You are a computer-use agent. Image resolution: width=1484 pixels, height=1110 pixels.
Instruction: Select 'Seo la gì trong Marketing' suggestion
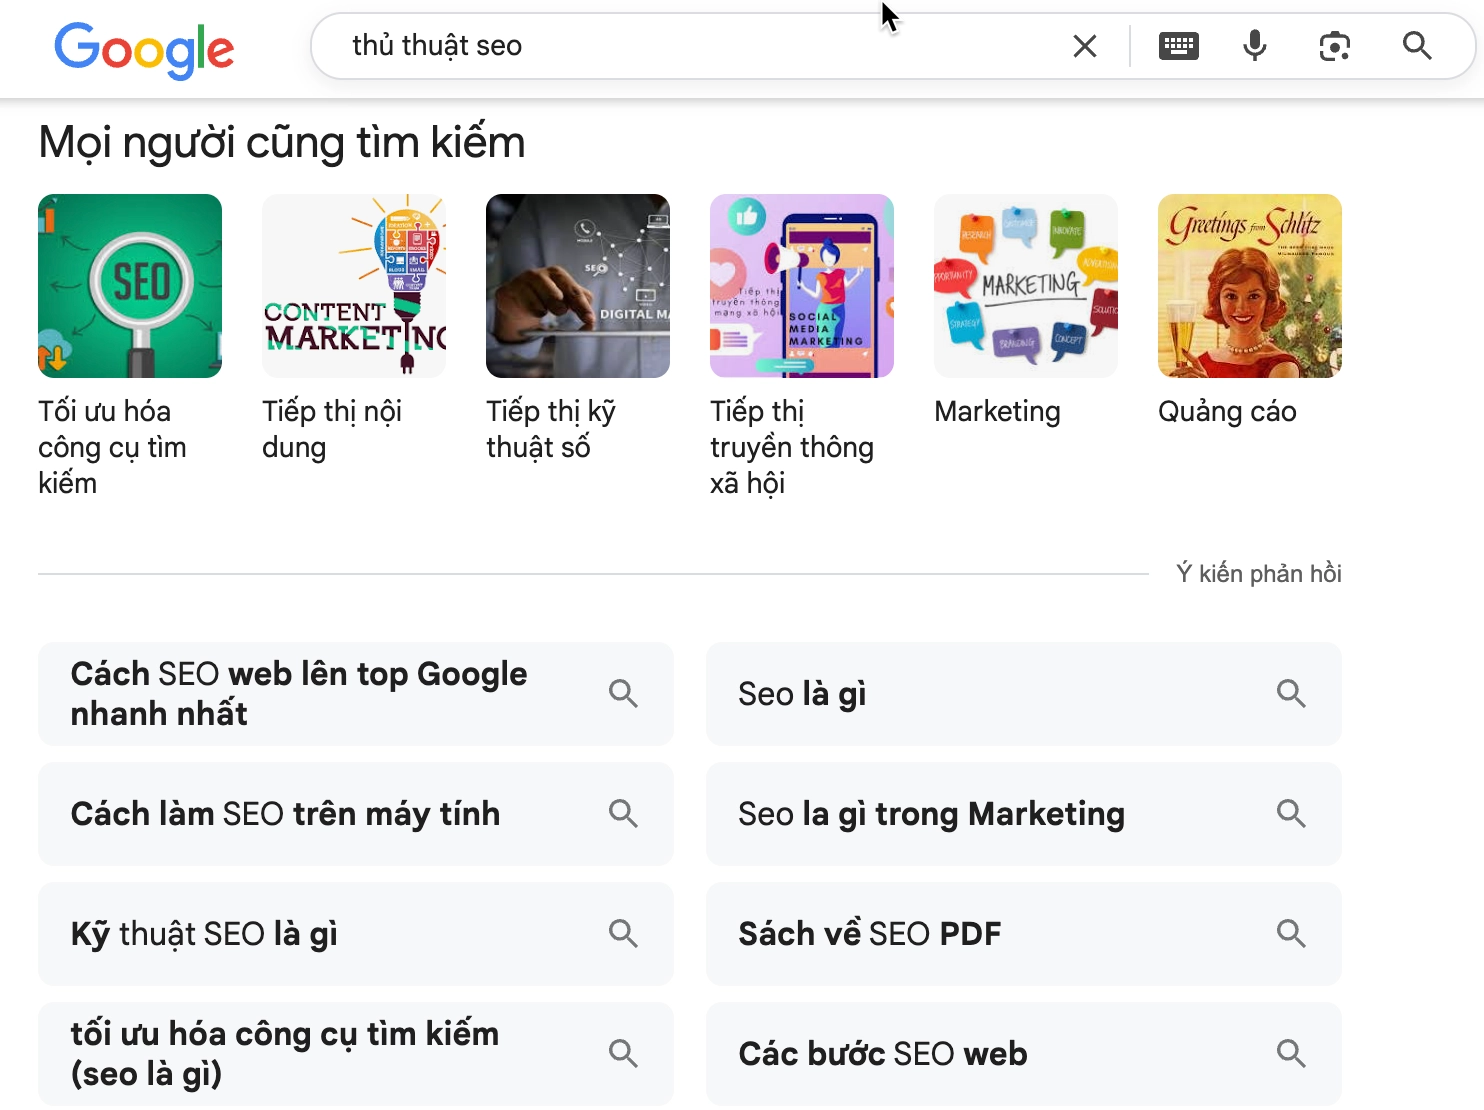tap(931, 813)
